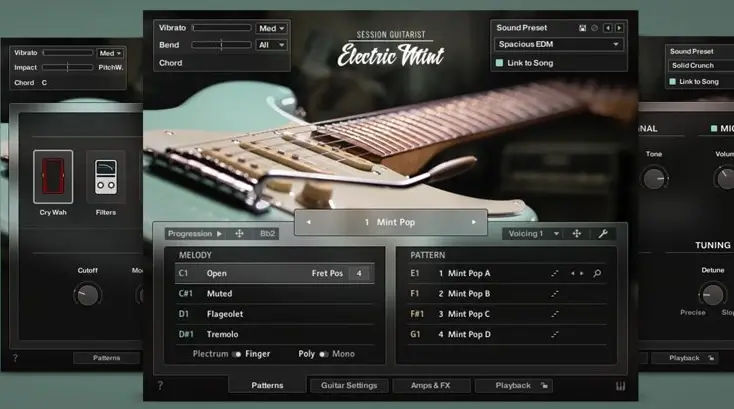The height and width of the screenshot is (409, 734).
Task: Click the Progression play arrow
Action: [x=219, y=234]
